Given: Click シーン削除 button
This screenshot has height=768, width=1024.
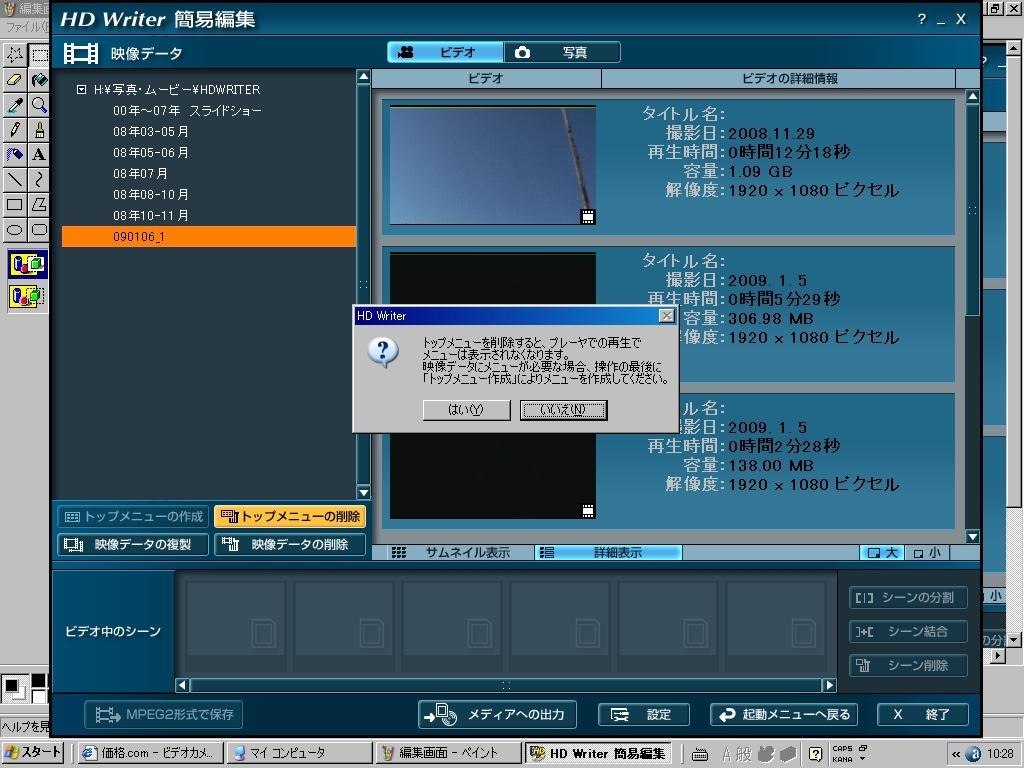Looking at the screenshot, I should coord(908,665).
